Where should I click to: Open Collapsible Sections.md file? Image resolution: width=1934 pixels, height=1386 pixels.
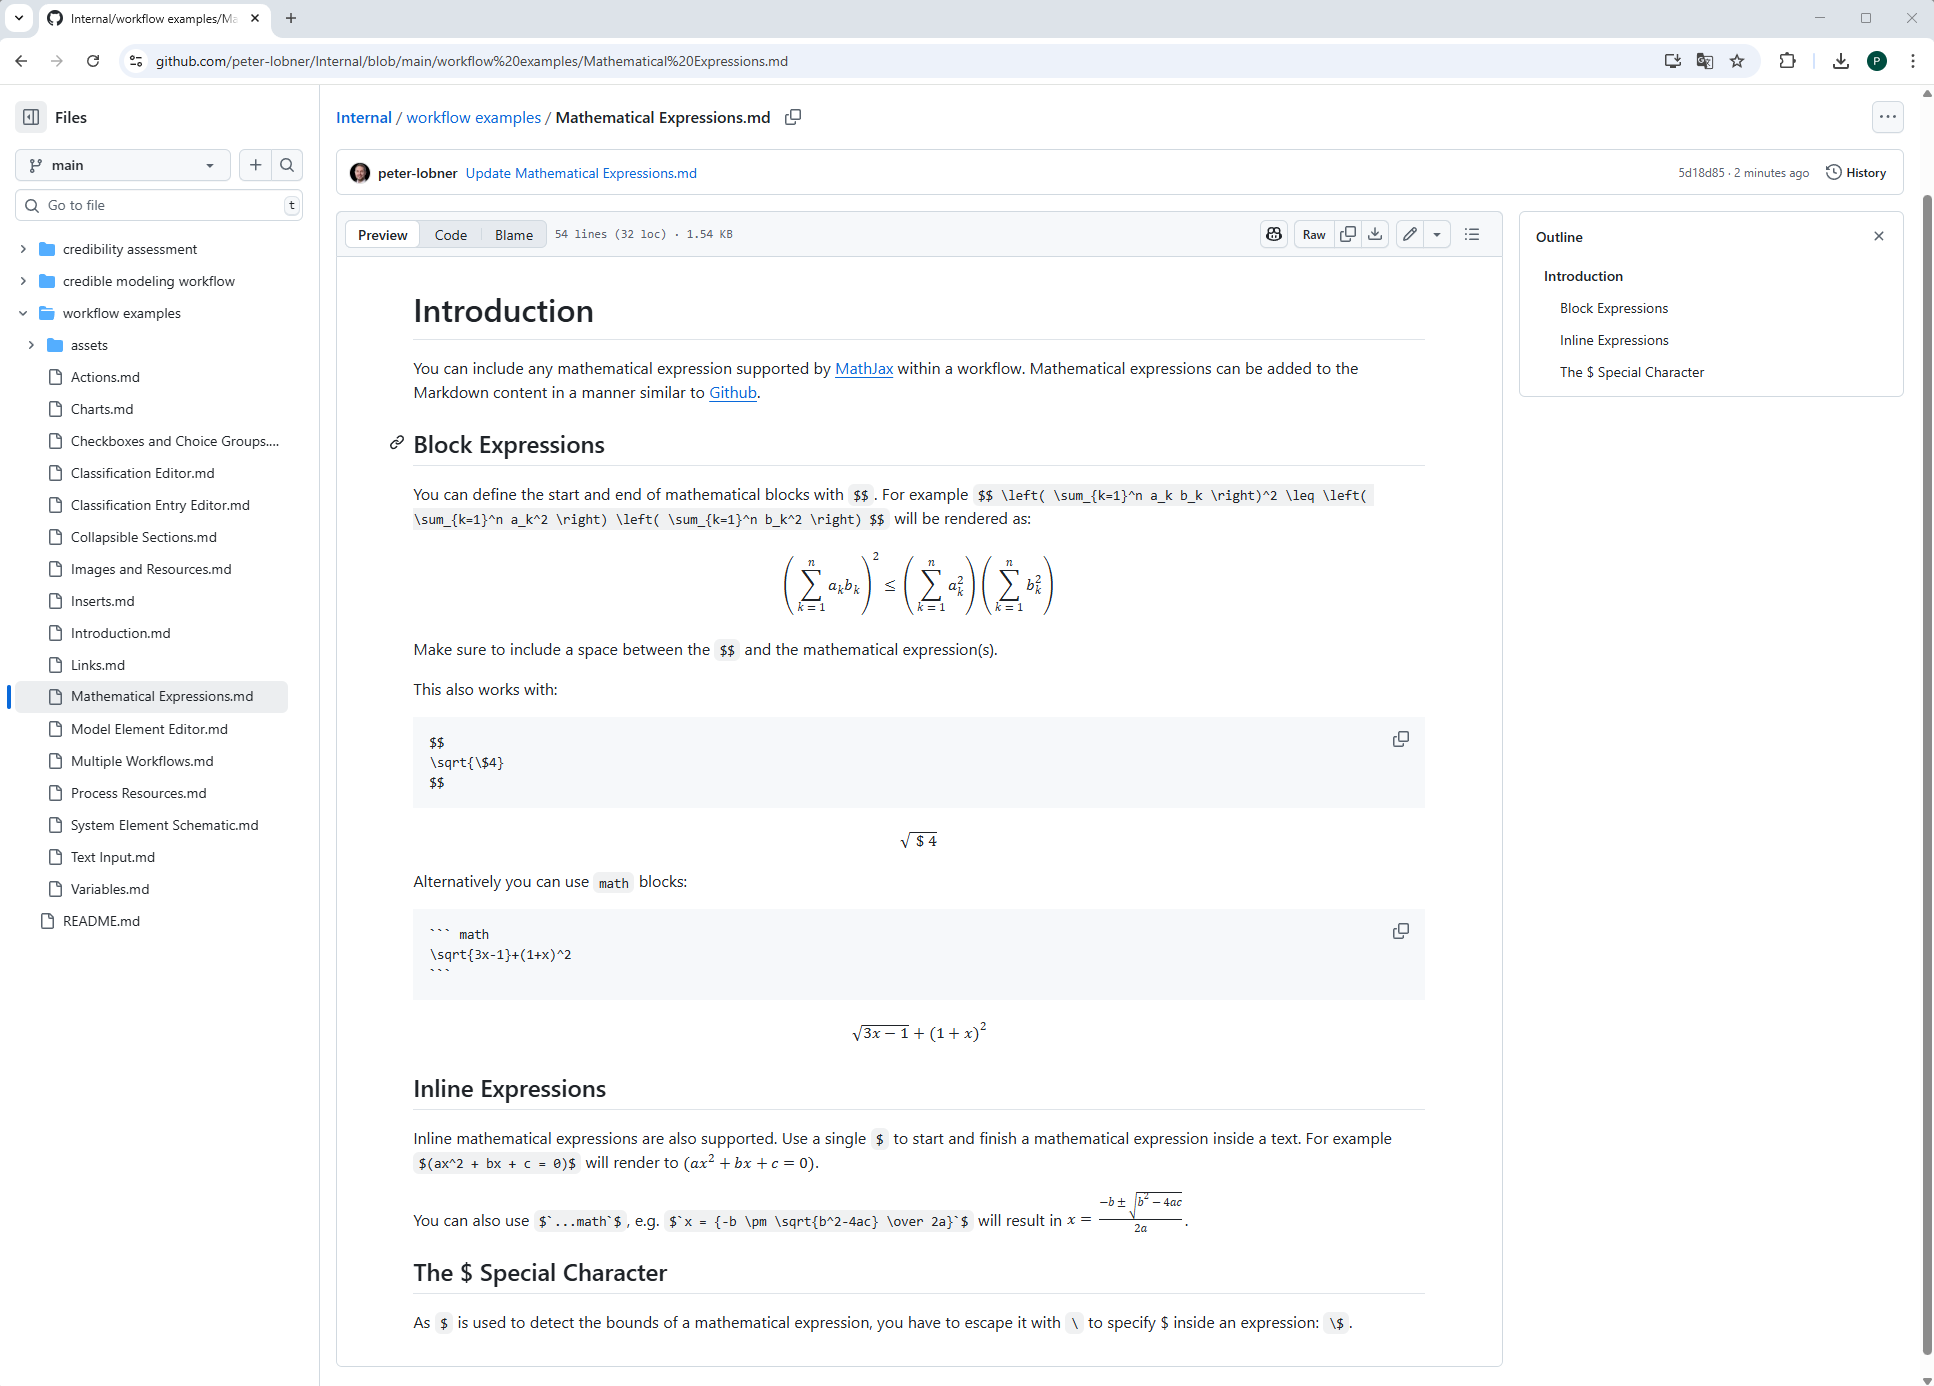click(x=143, y=537)
